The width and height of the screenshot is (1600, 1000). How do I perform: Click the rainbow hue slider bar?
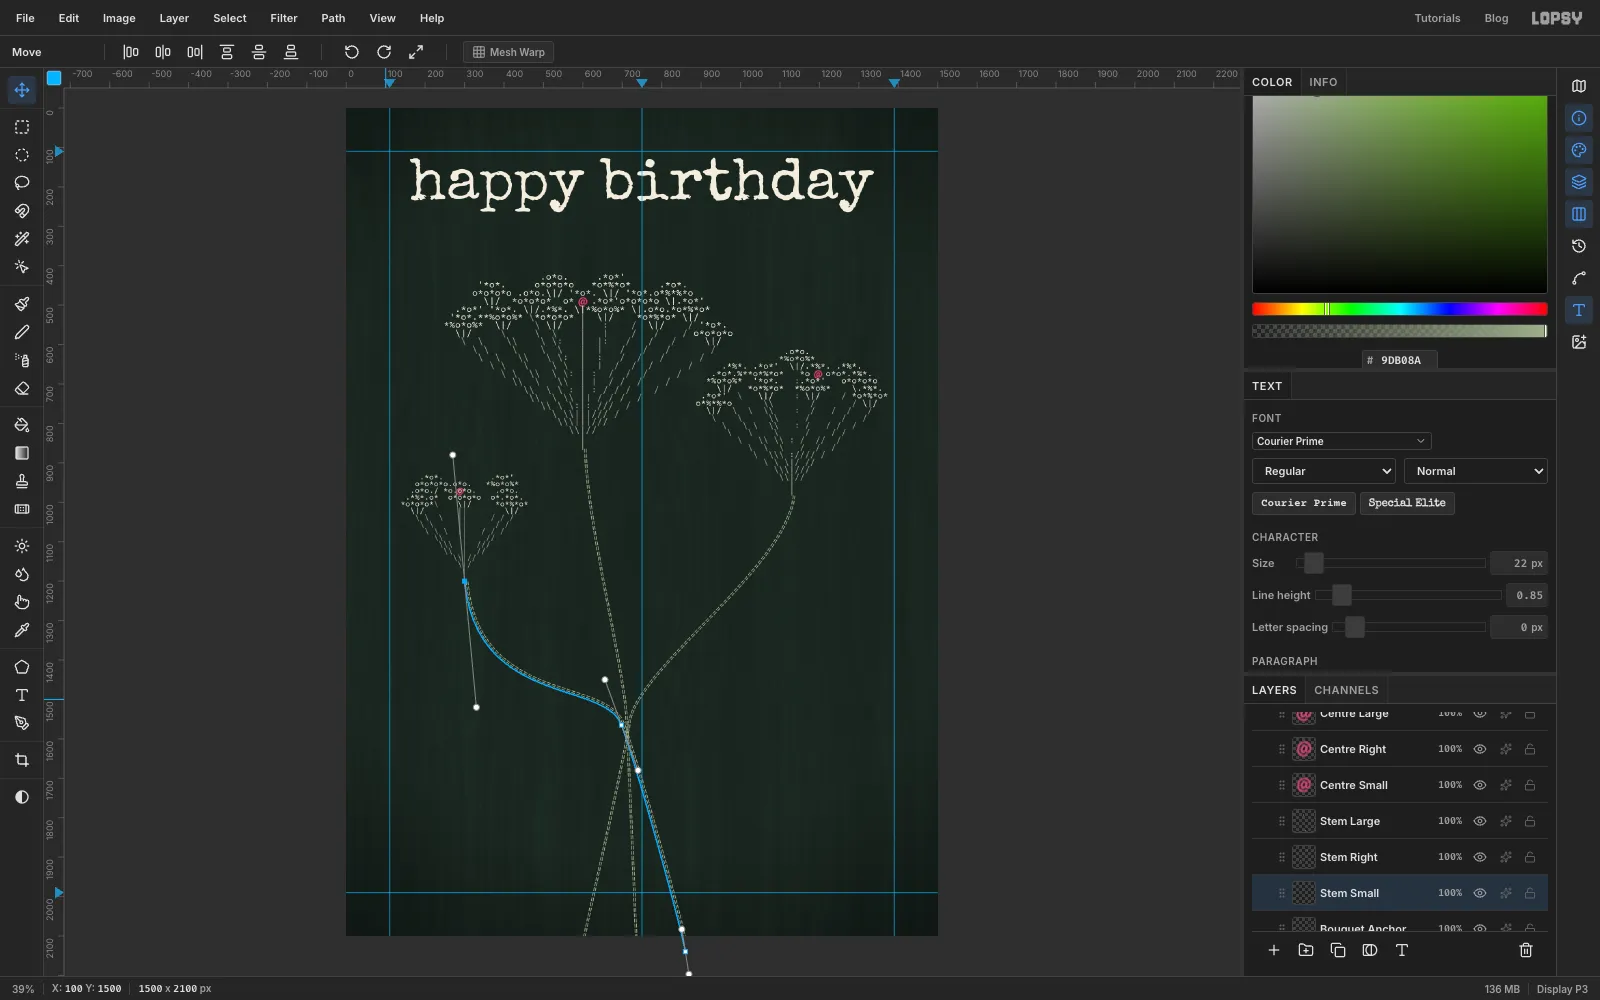1399,309
